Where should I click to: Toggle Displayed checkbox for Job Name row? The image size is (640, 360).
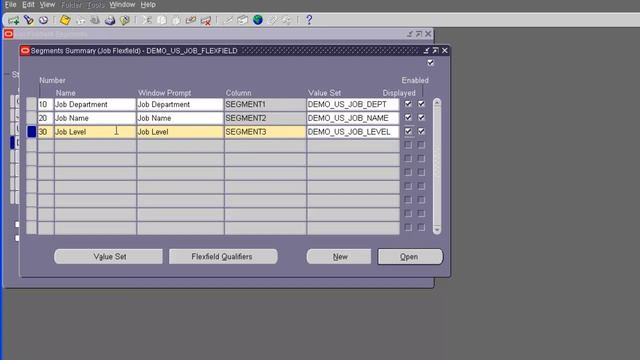click(x=408, y=118)
